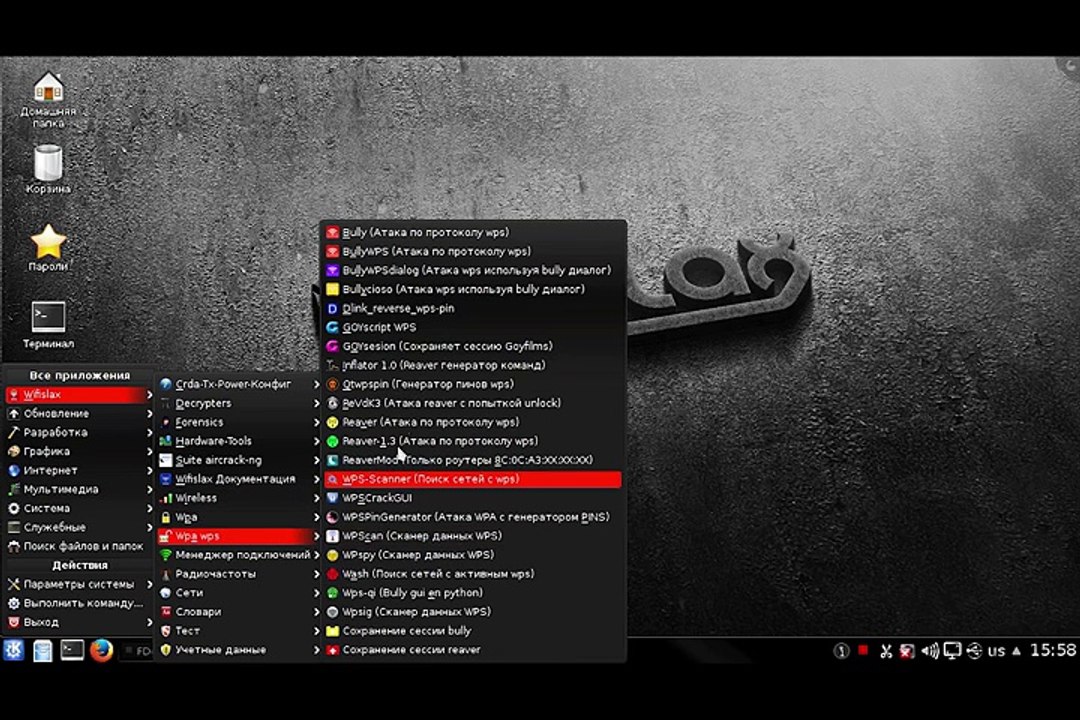Open the Forensics submenu
Screen dimensions: 1080x720
pos(239,422)
